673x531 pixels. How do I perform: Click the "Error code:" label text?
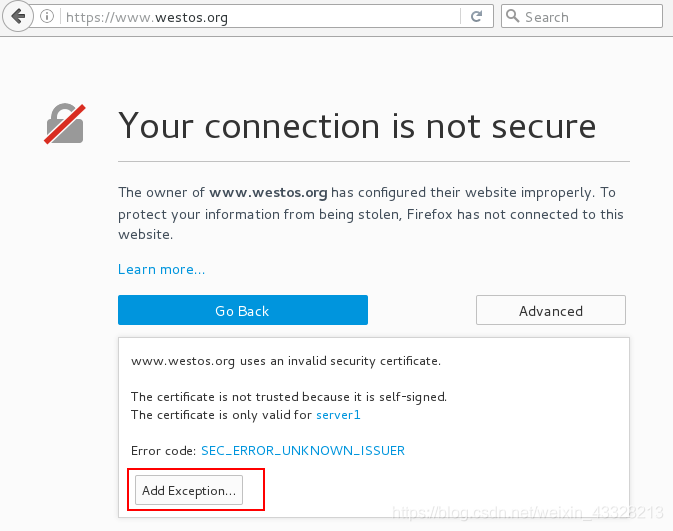click(164, 451)
